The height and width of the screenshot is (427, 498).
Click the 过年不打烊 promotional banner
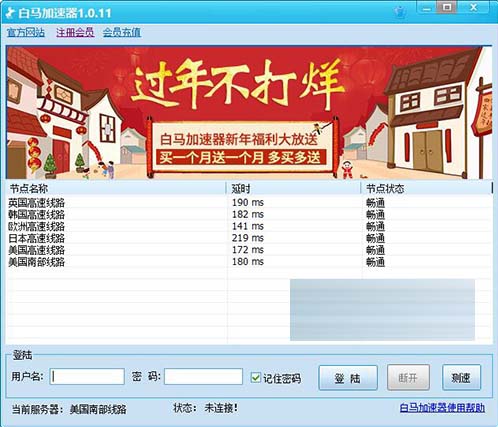pos(249,112)
